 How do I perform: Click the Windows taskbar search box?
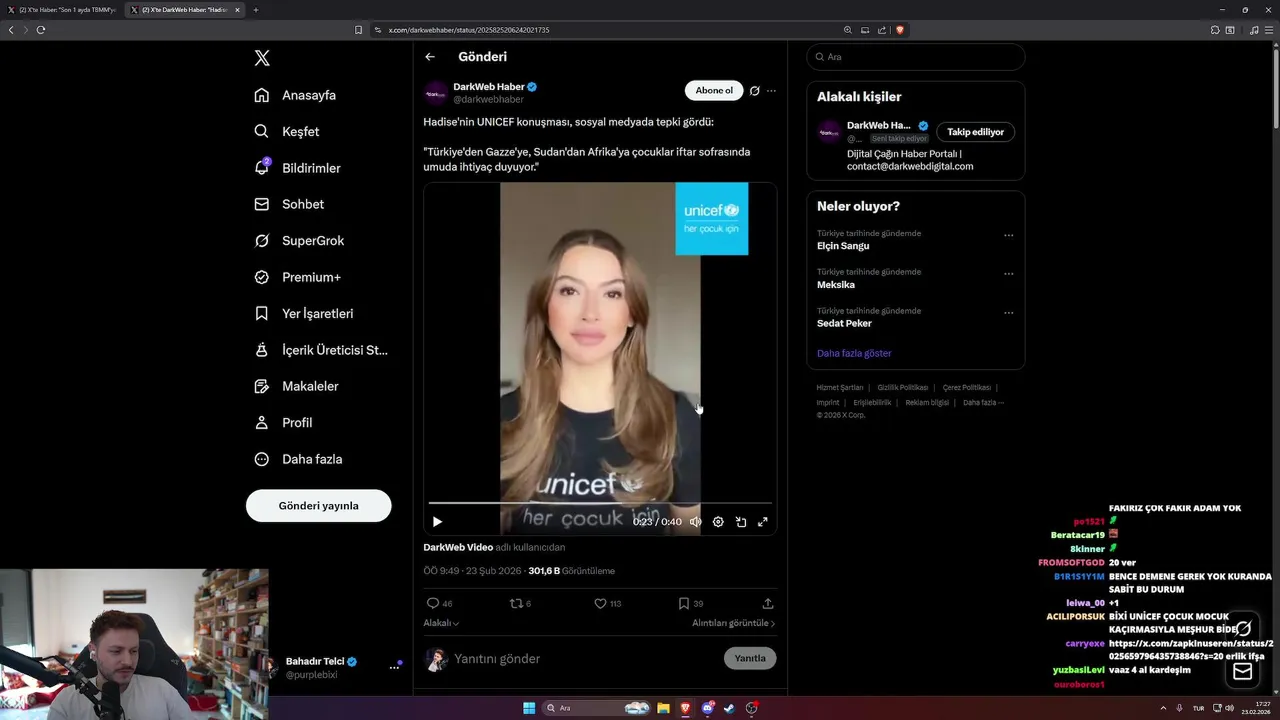597,708
